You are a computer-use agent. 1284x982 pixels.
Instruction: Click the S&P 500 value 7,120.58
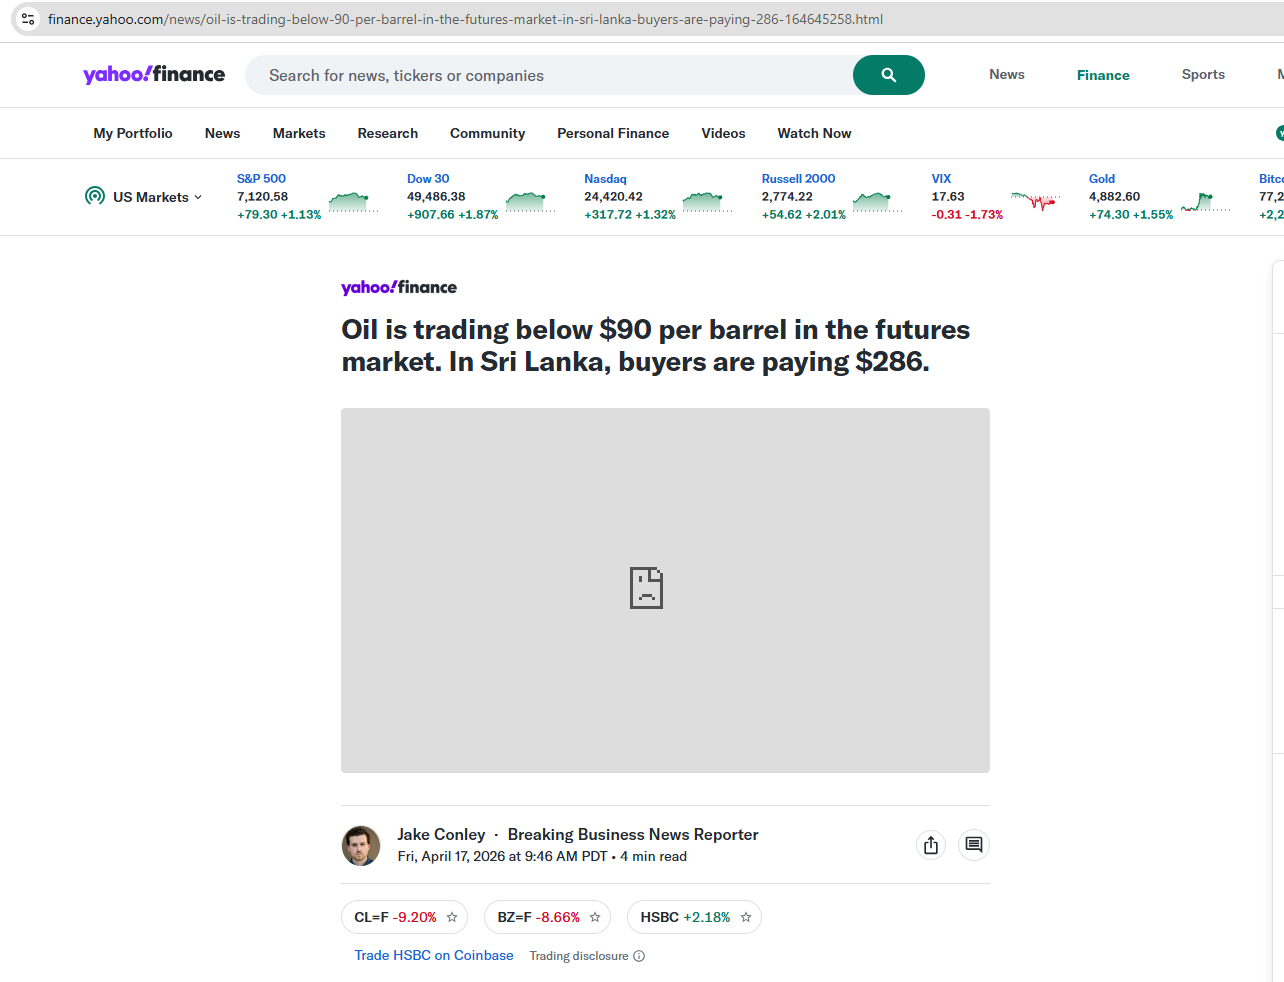(262, 197)
